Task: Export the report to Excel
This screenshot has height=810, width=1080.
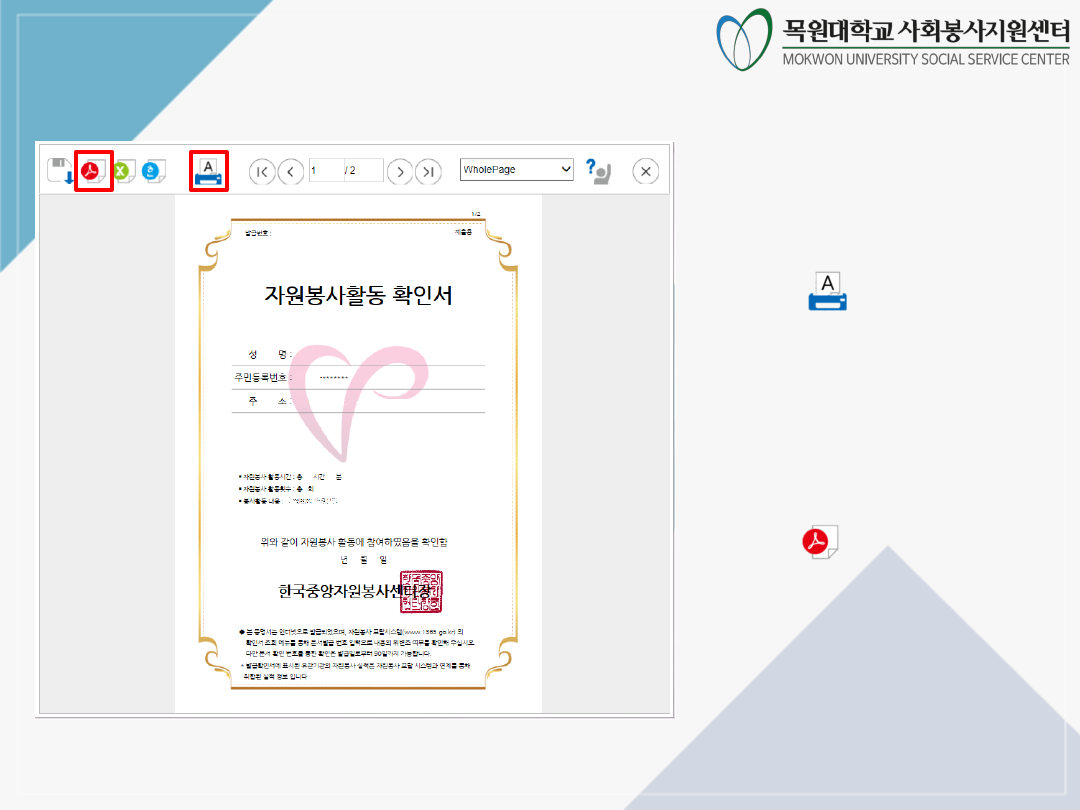Action: click(x=123, y=171)
